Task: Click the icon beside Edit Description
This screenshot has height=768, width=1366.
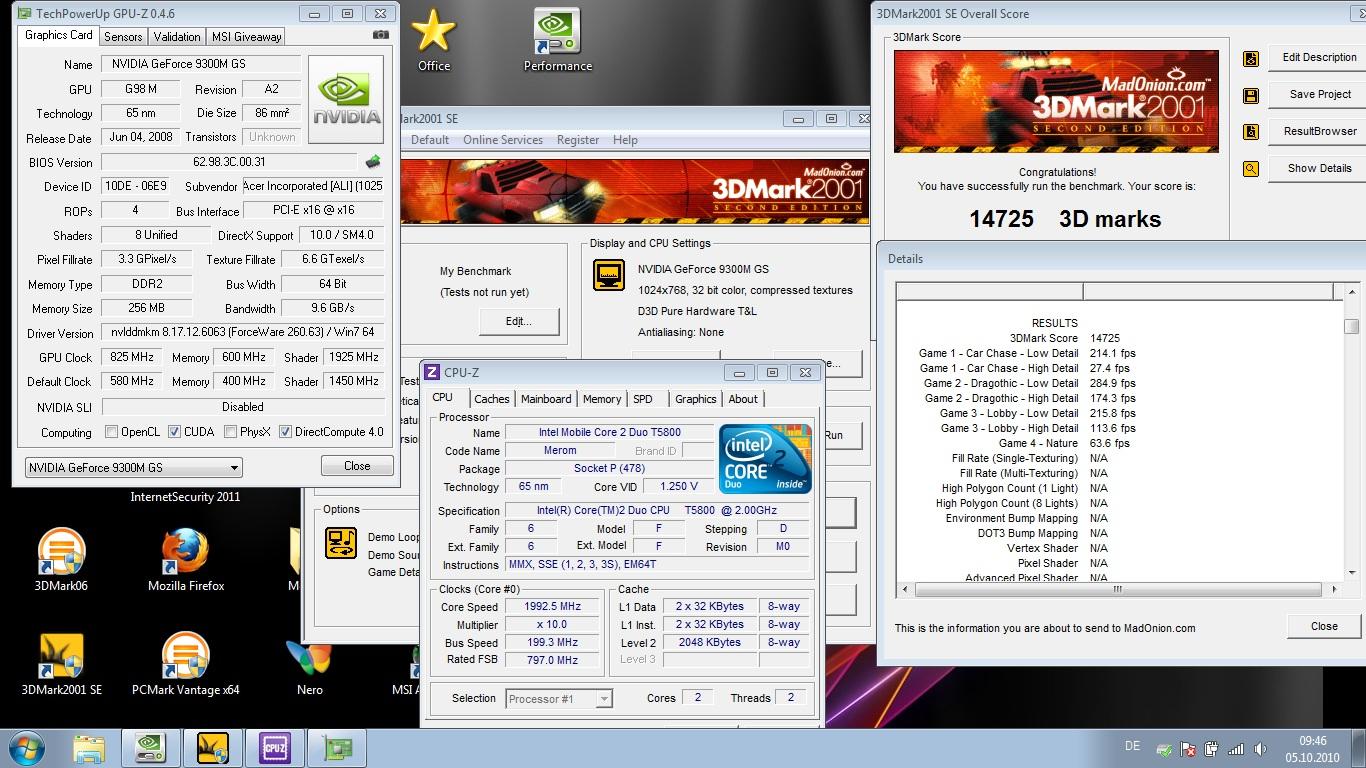Action: [1250, 58]
